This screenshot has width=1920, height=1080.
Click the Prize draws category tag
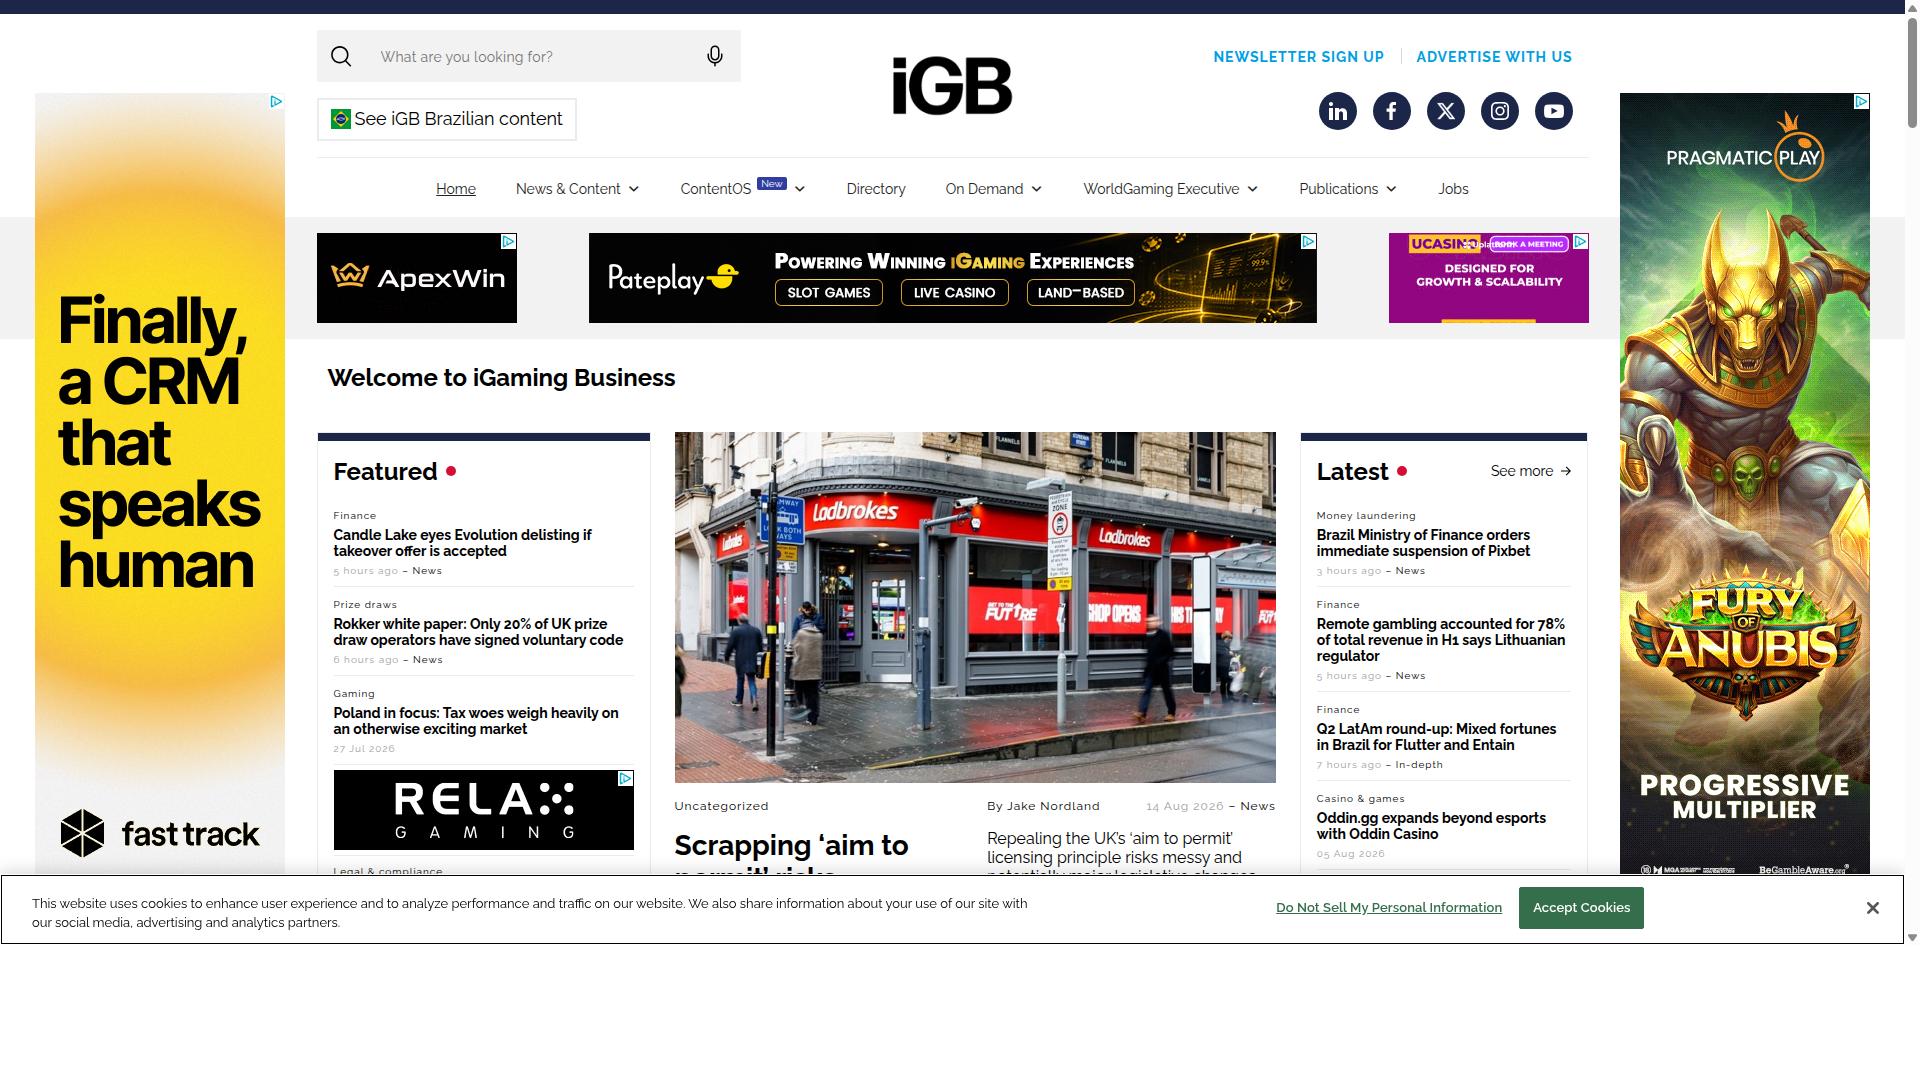point(365,605)
